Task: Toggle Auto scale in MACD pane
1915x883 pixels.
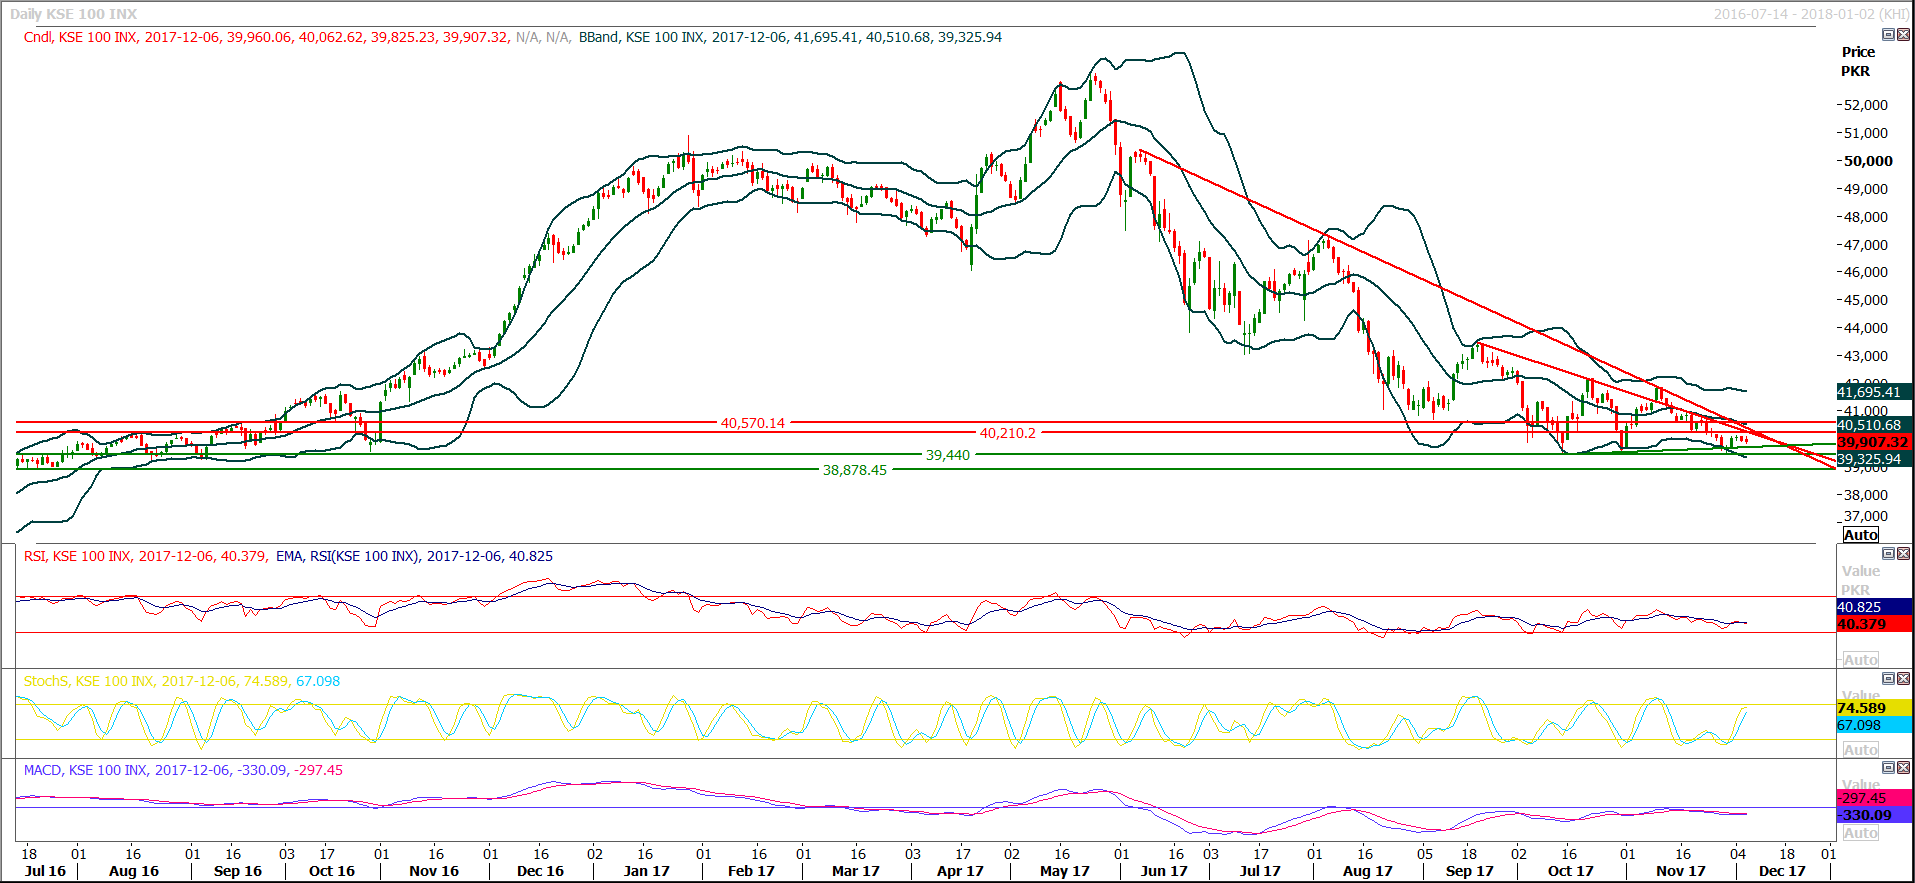Action: [x=1860, y=833]
